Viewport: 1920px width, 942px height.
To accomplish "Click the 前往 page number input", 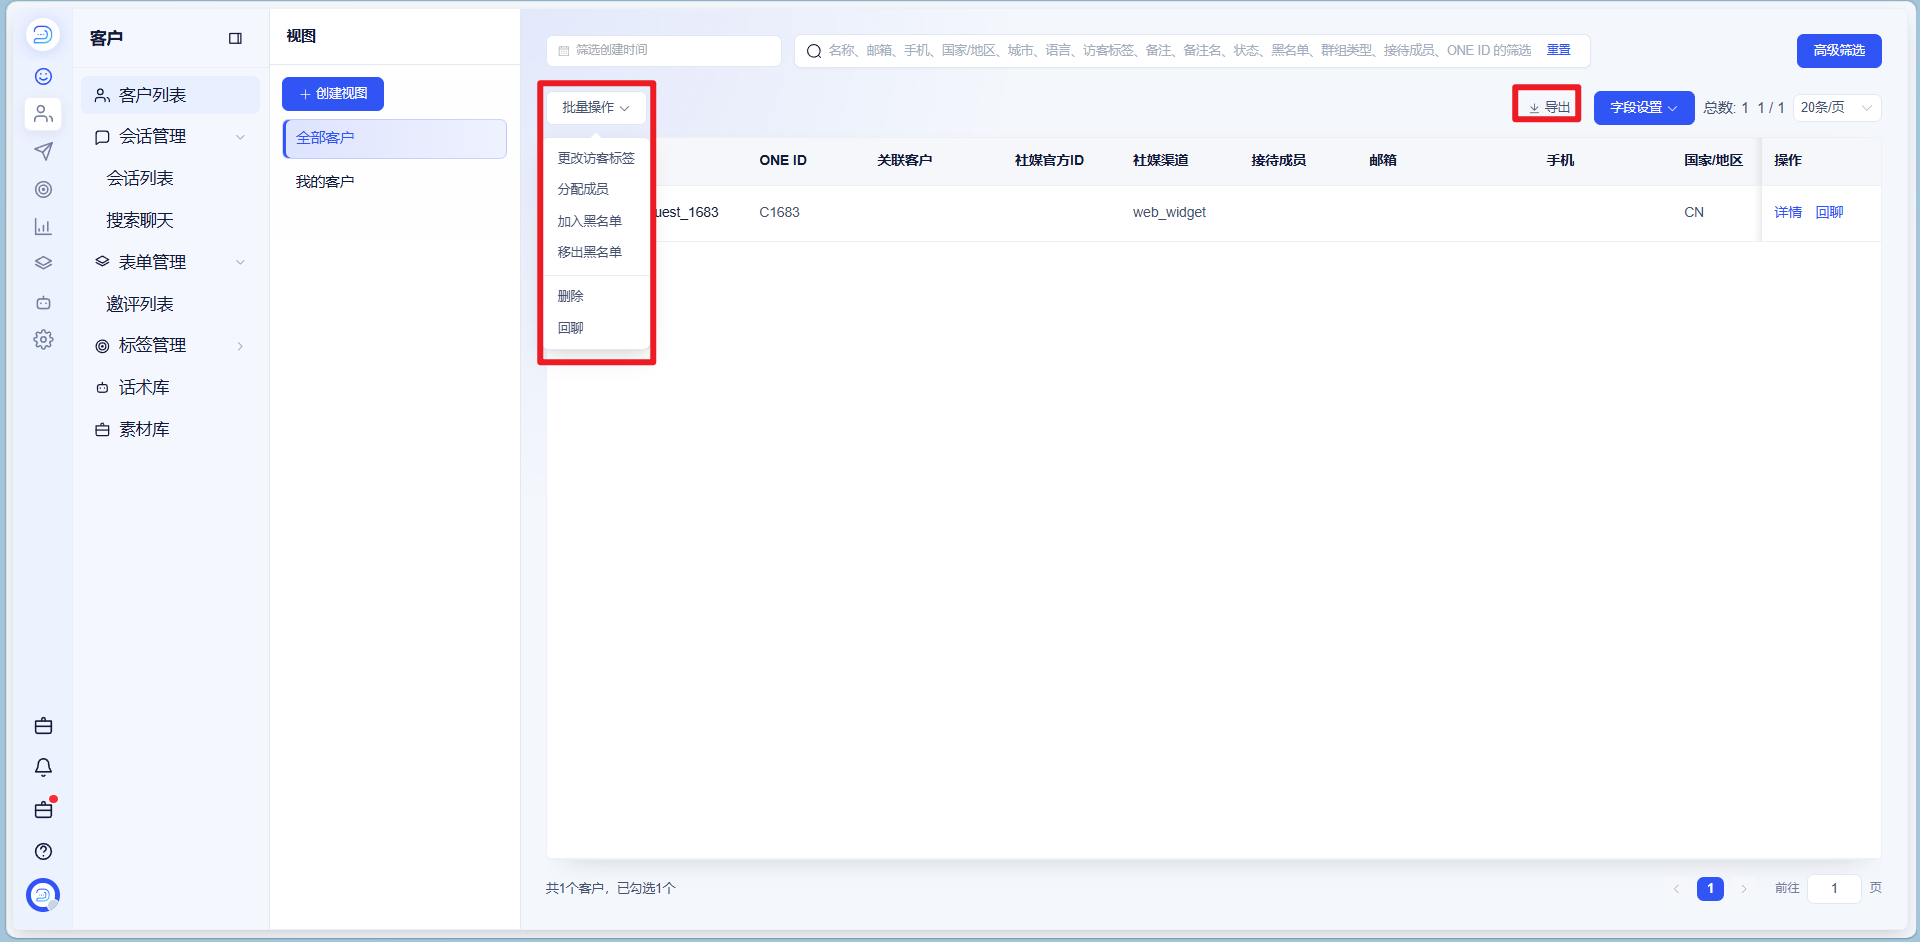I will [x=1834, y=888].
